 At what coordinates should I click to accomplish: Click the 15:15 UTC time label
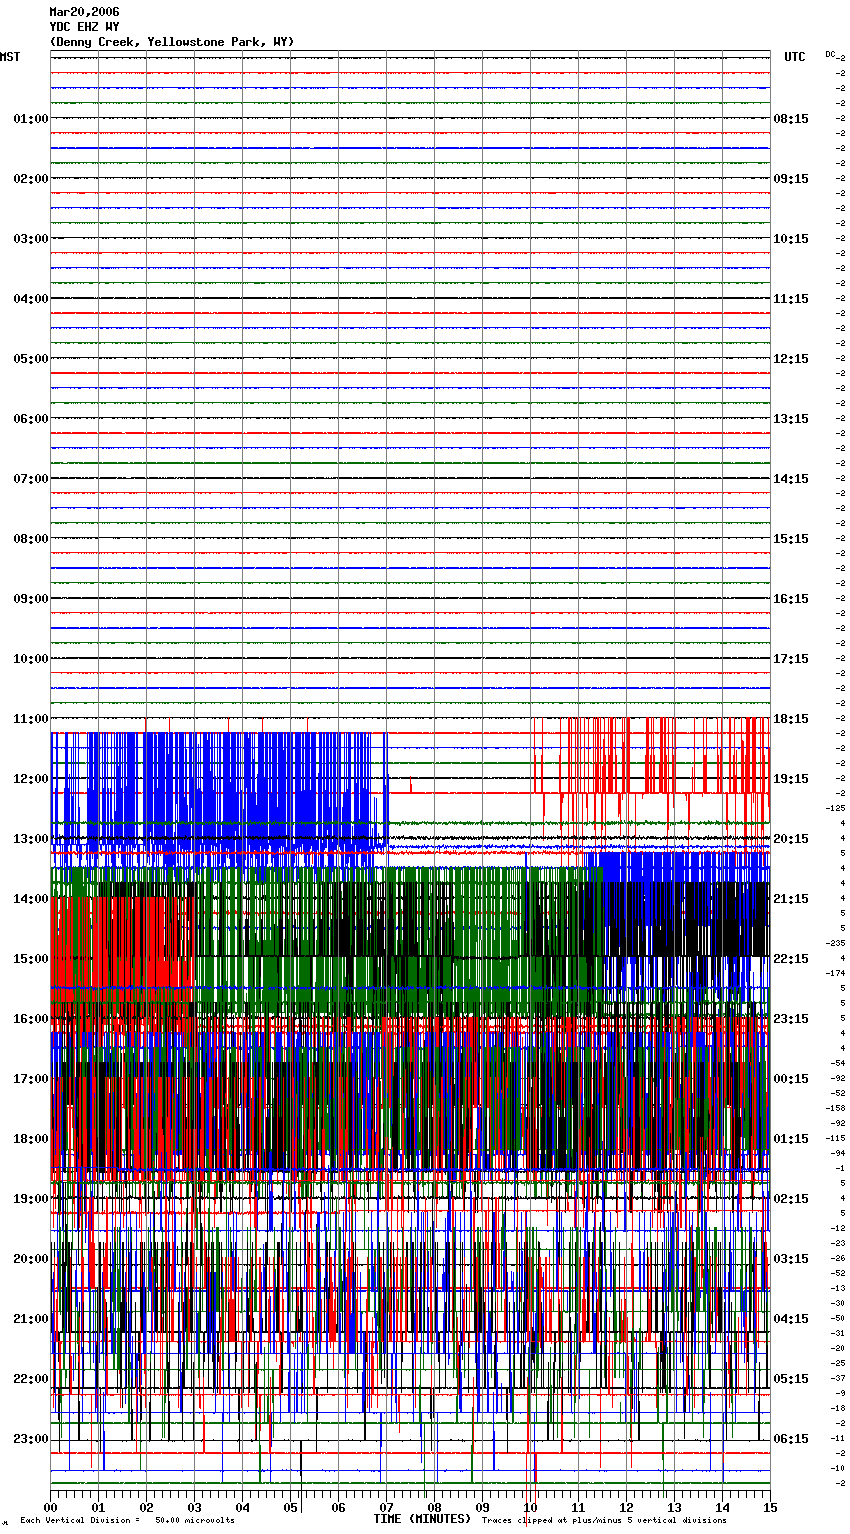coord(791,539)
